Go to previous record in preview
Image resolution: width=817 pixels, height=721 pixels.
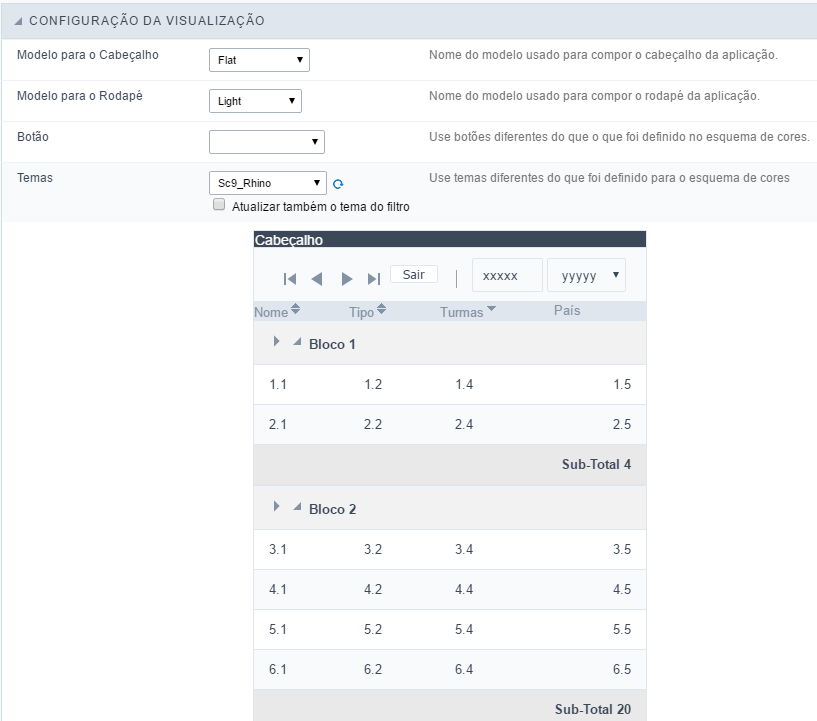[317, 279]
